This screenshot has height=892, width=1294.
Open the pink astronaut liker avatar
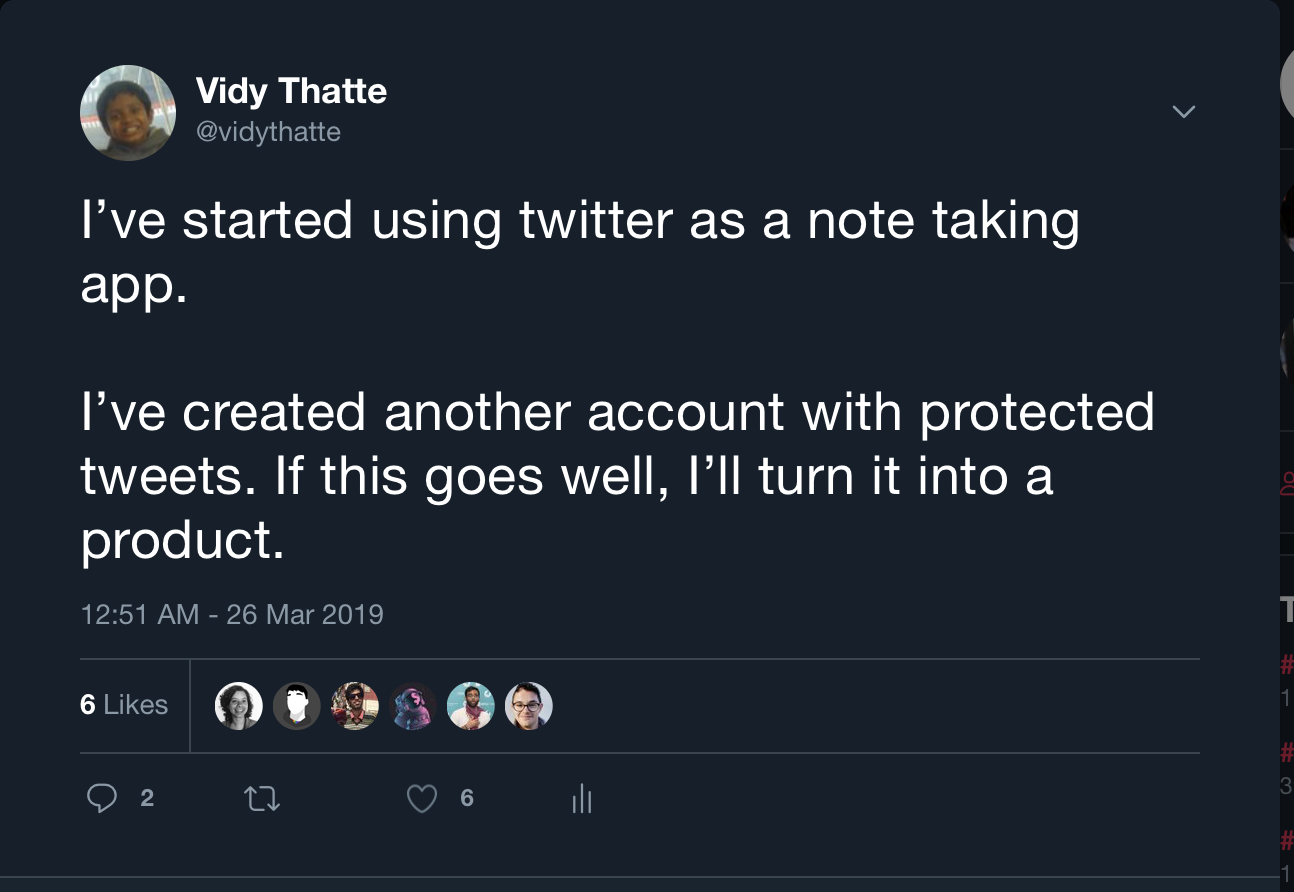tap(413, 706)
